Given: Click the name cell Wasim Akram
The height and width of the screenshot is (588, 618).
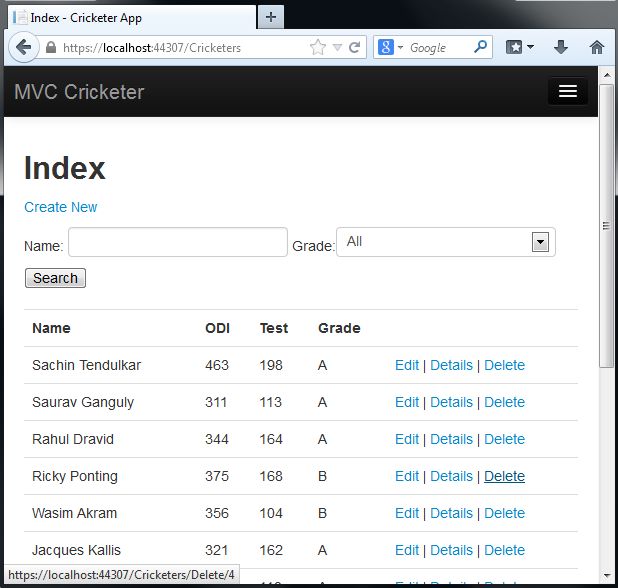Looking at the screenshot, I should point(74,514).
